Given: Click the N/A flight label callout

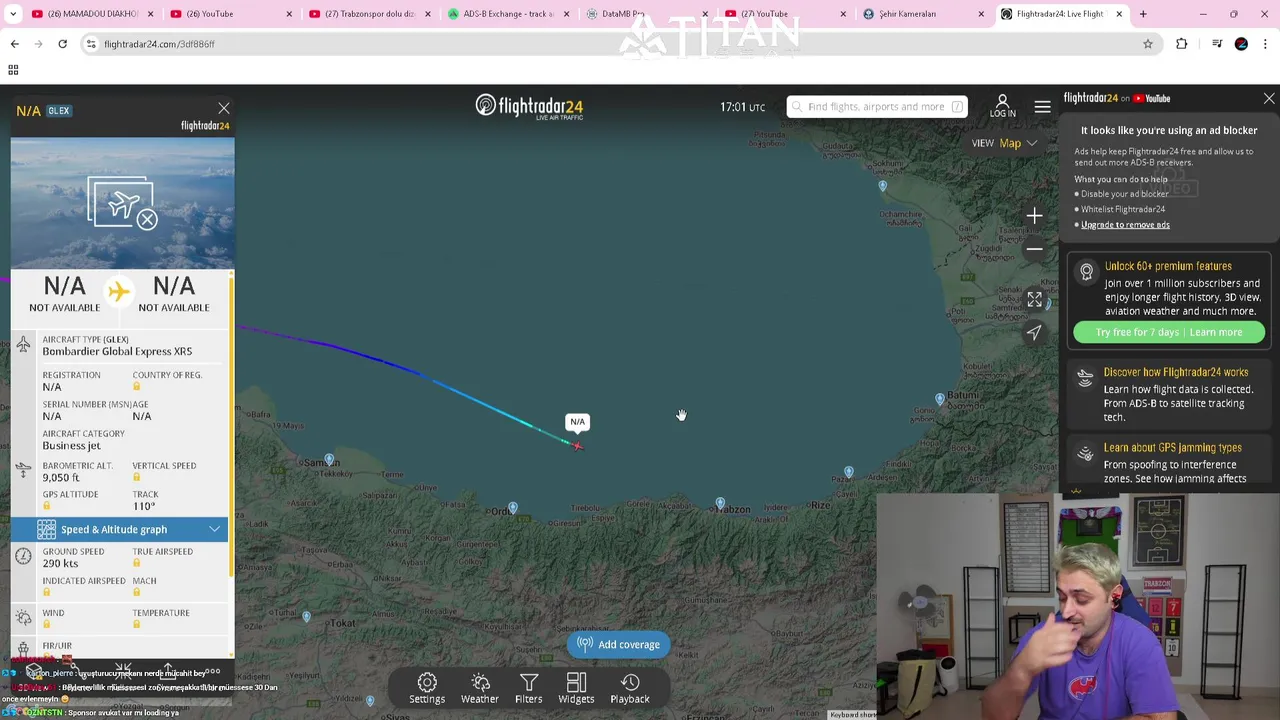Looking at the screenshot, I should tap(577, 422).
